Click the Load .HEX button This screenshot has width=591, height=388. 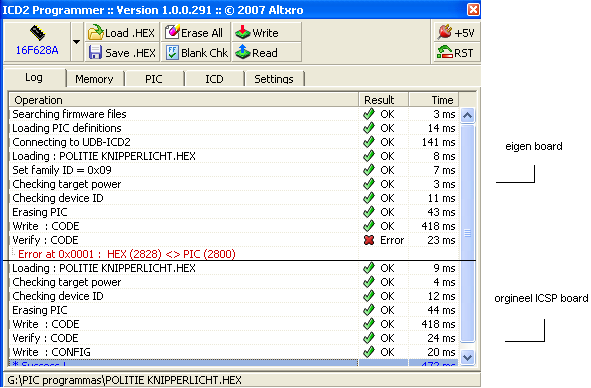pyautogui.click(x=122, y=33)
